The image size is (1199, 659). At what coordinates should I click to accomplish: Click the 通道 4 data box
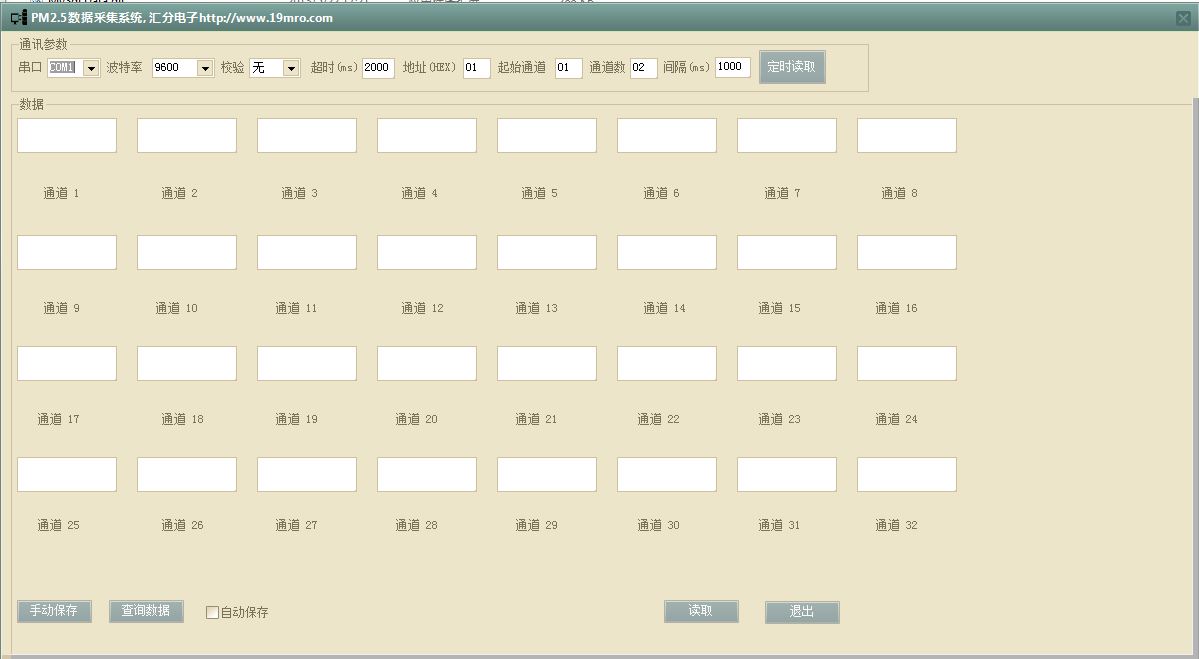click(x=427, y=135)
